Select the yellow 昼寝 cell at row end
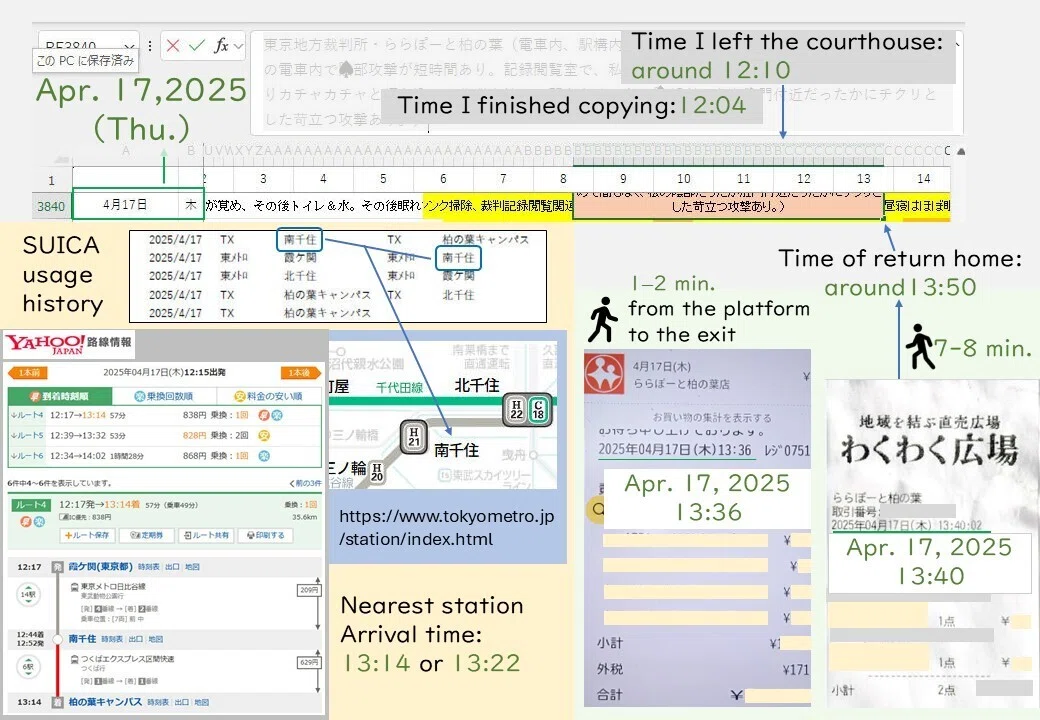This screenshot has height=720, width=1040. (x=917, y=206)
